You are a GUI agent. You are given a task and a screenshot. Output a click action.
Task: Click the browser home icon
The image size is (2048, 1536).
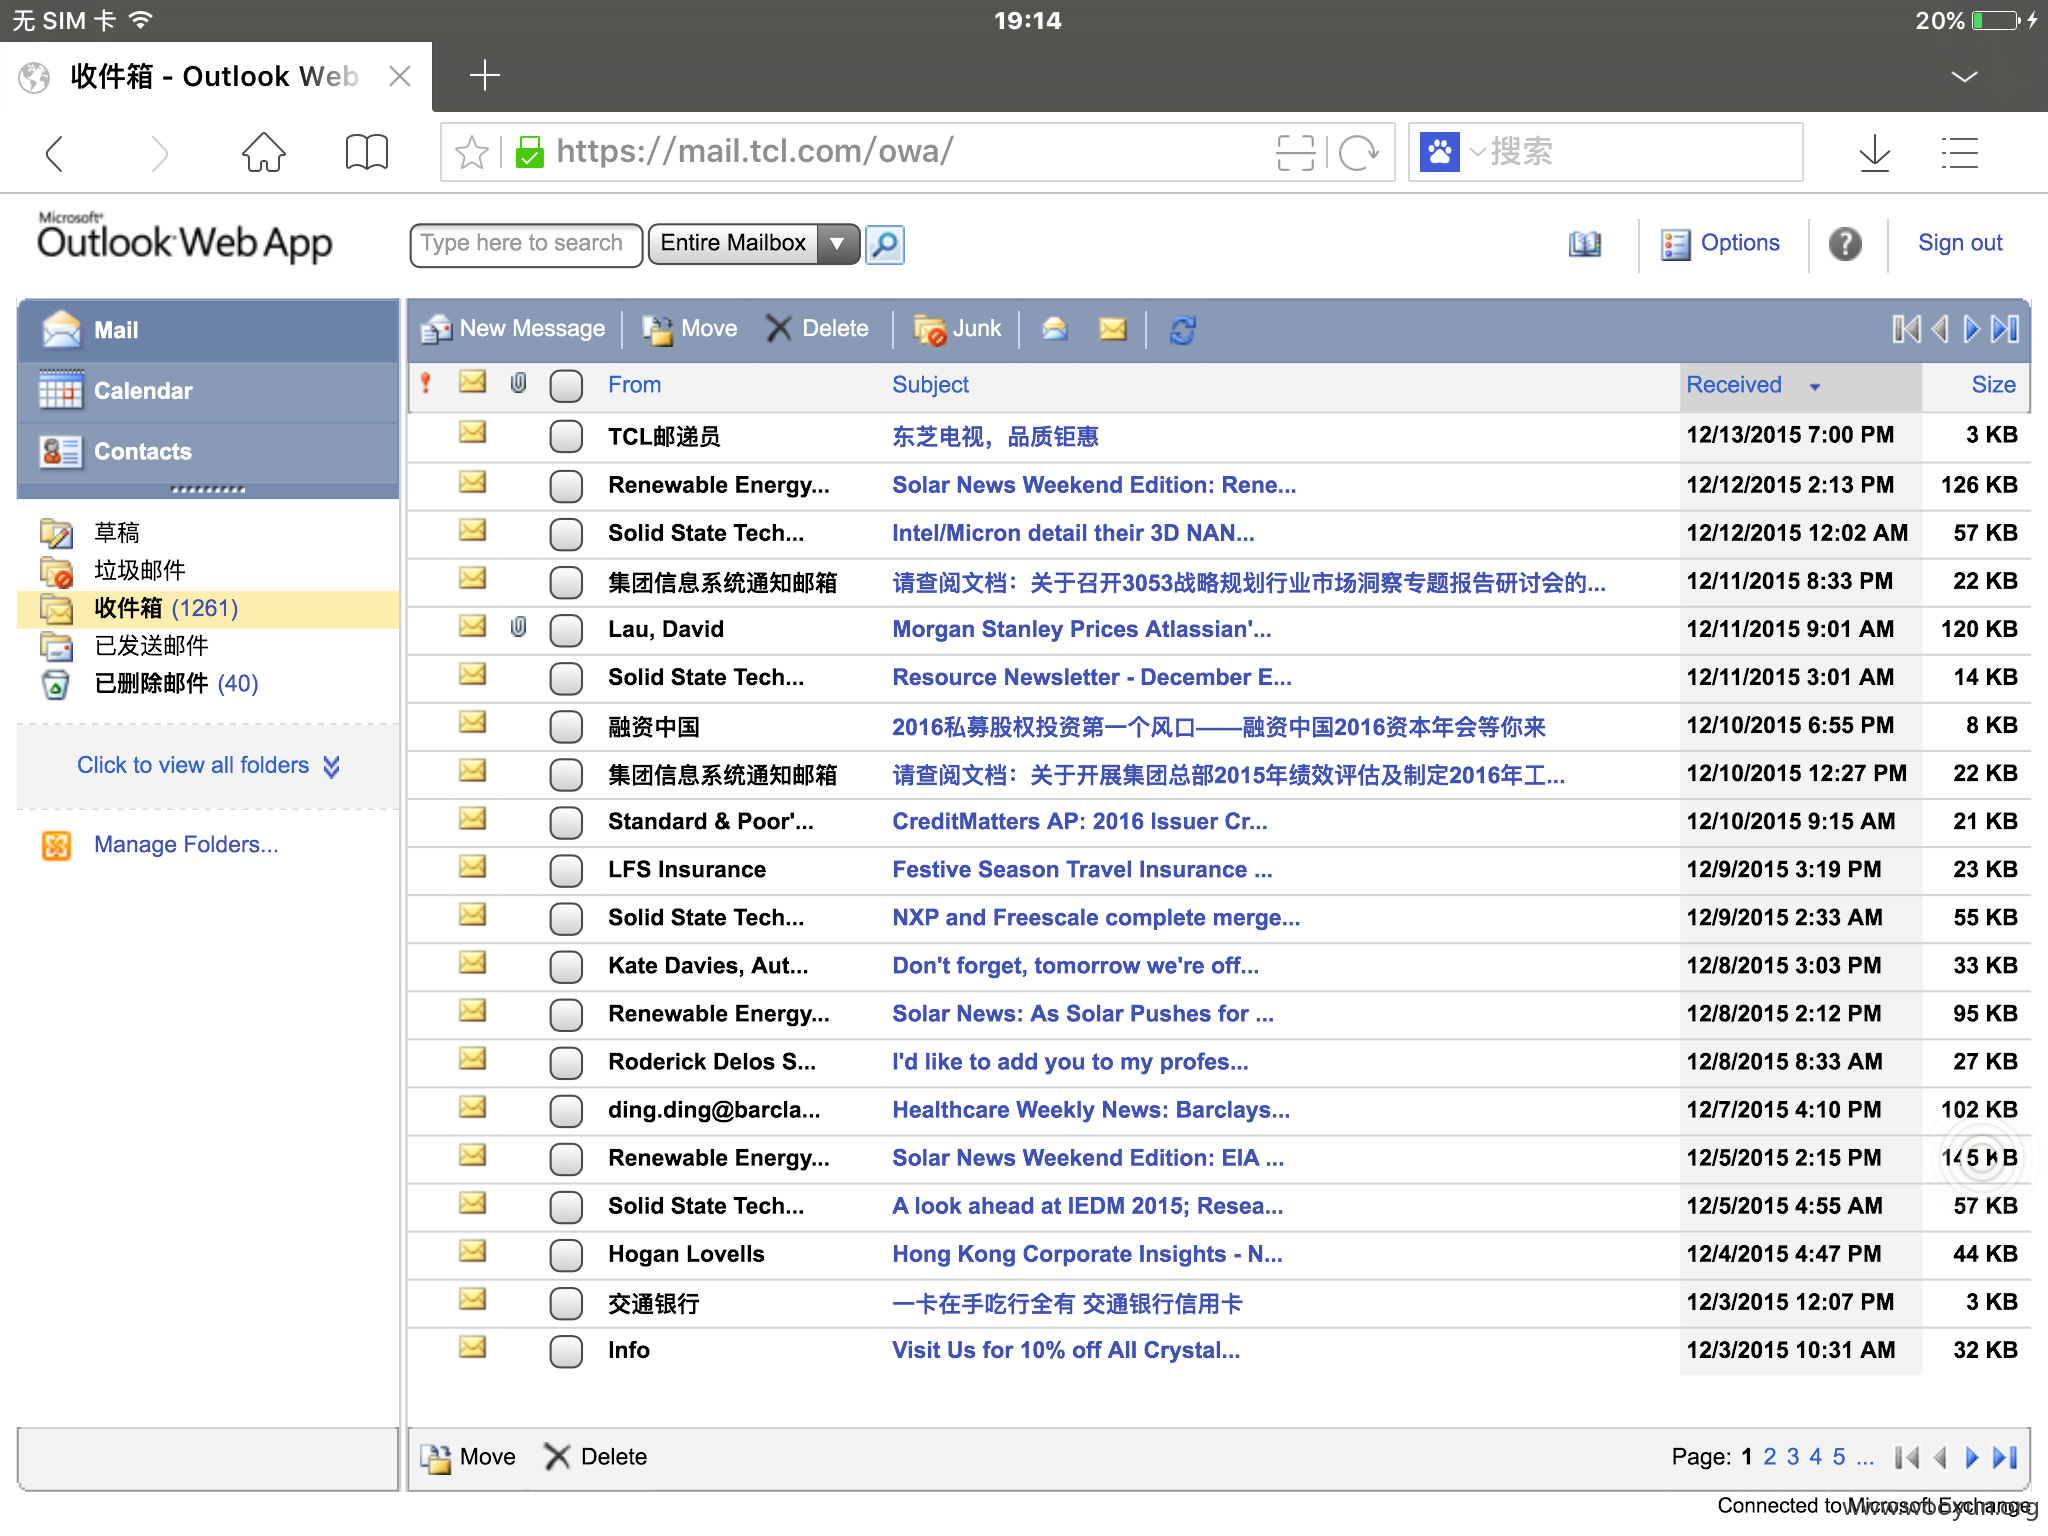[264, 153]
